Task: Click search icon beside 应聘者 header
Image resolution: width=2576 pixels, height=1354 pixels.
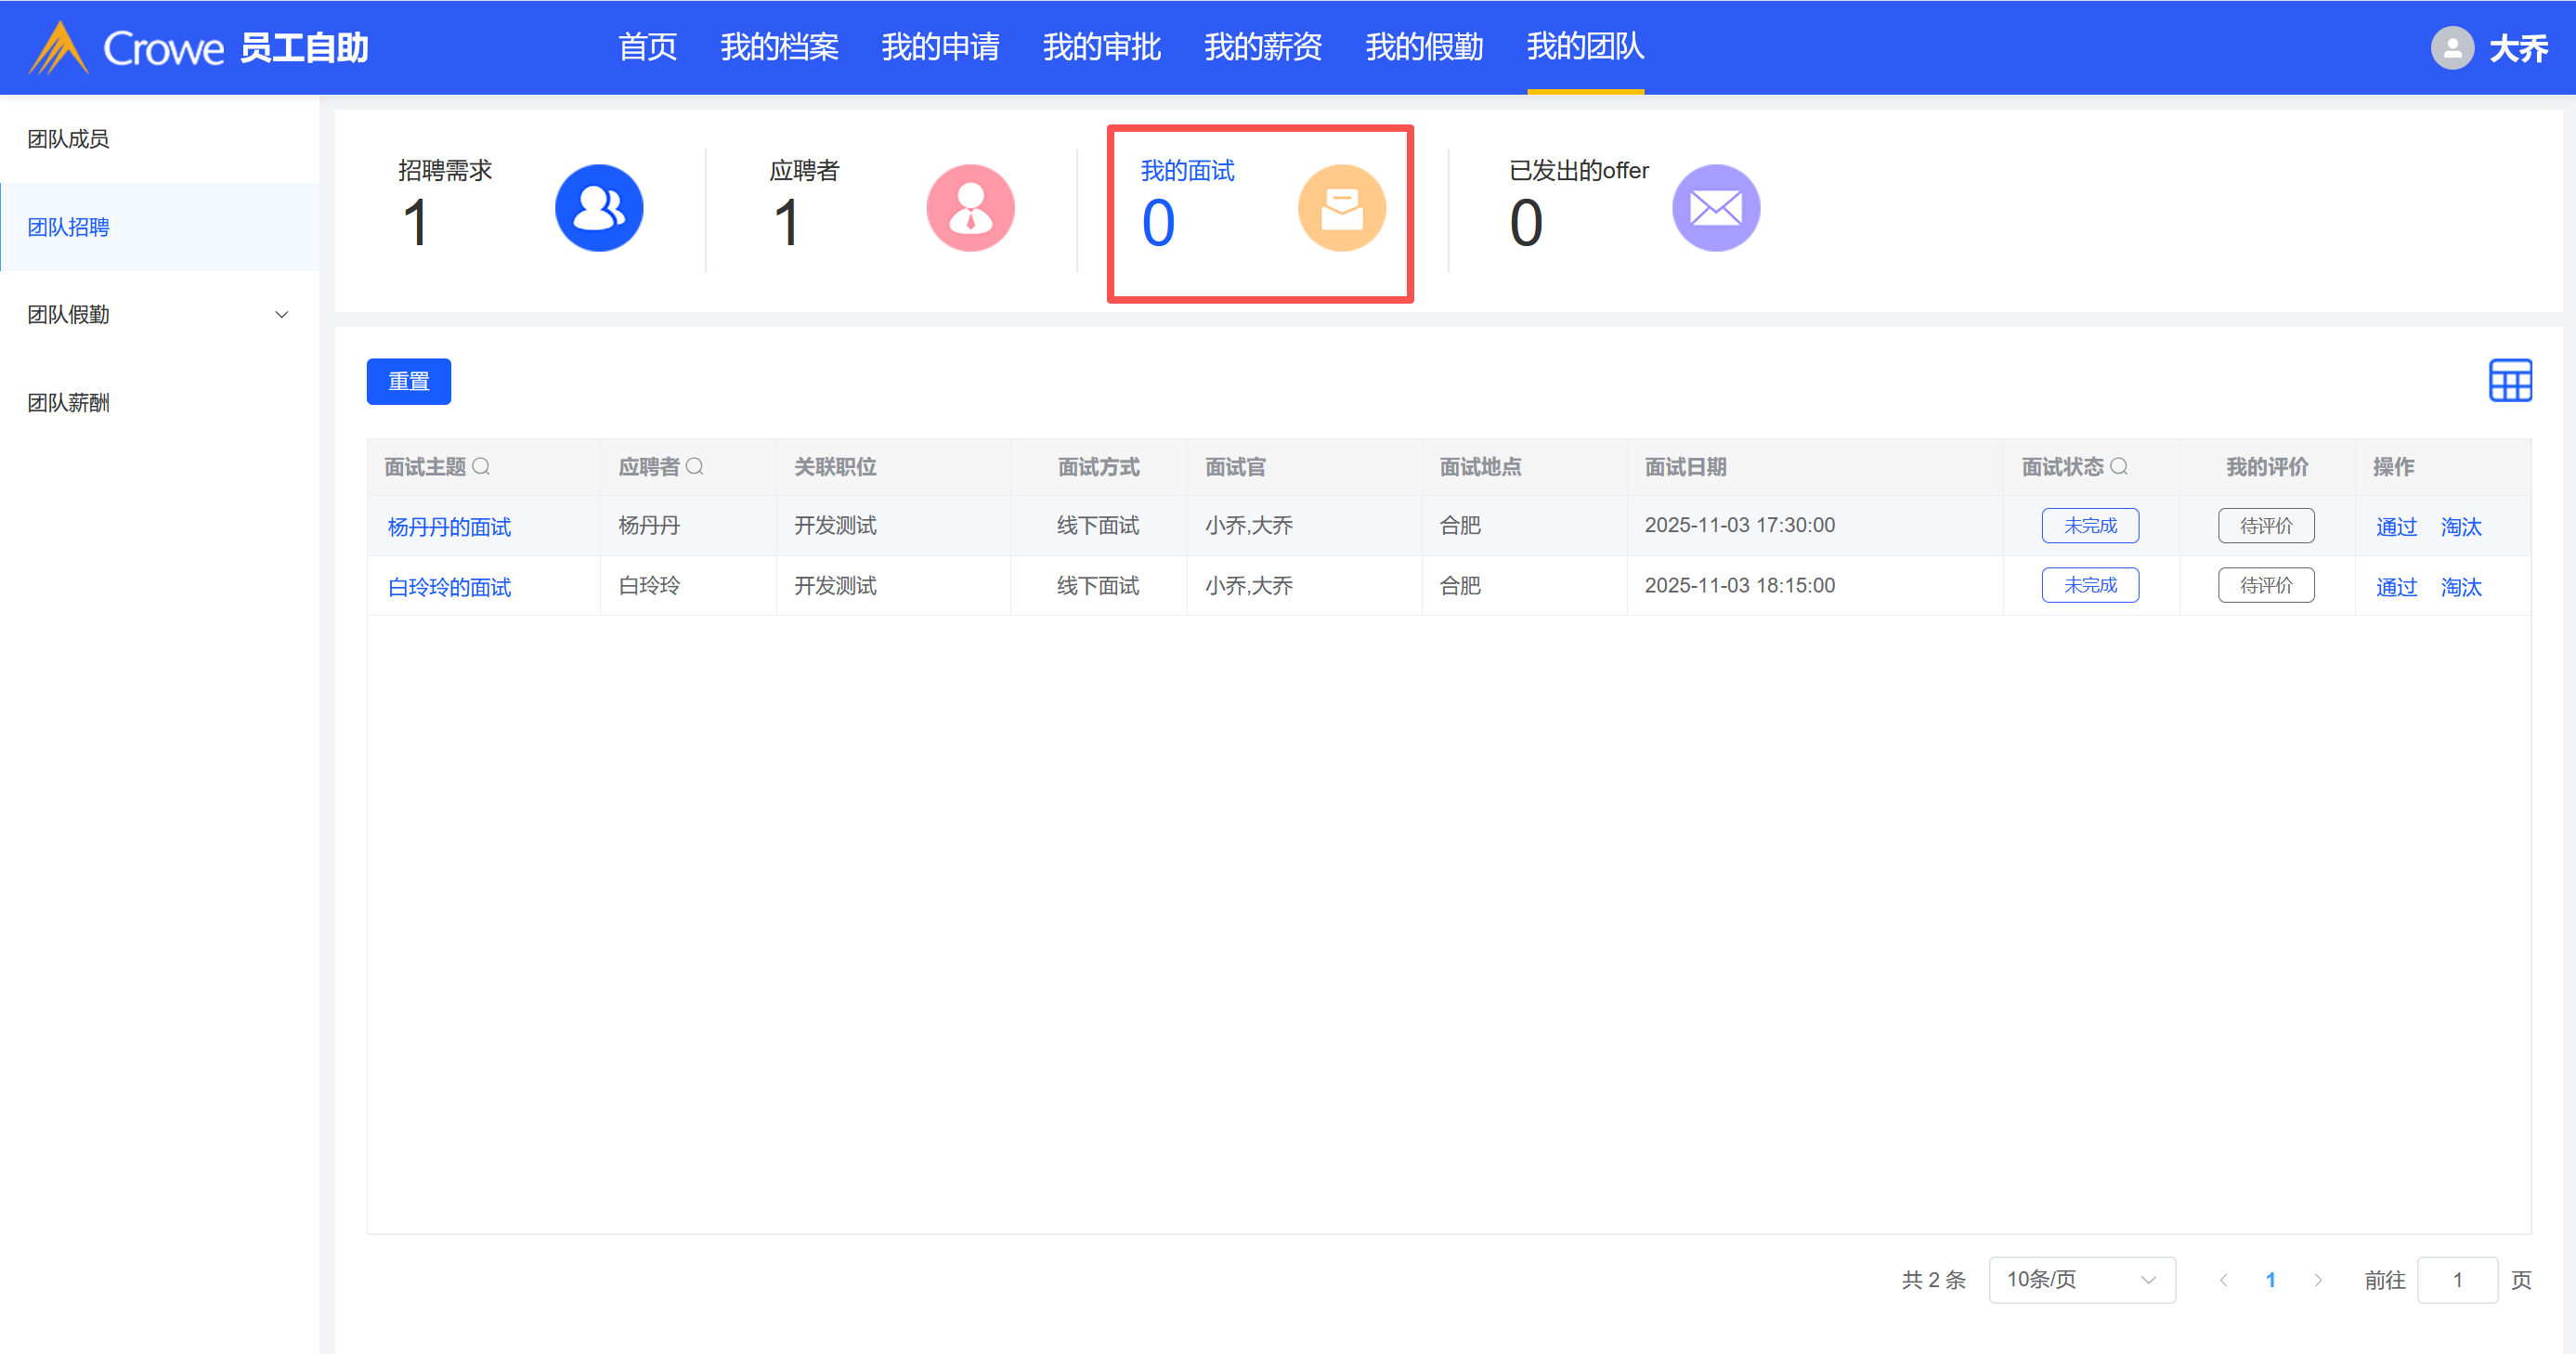Action: (695, 467)
